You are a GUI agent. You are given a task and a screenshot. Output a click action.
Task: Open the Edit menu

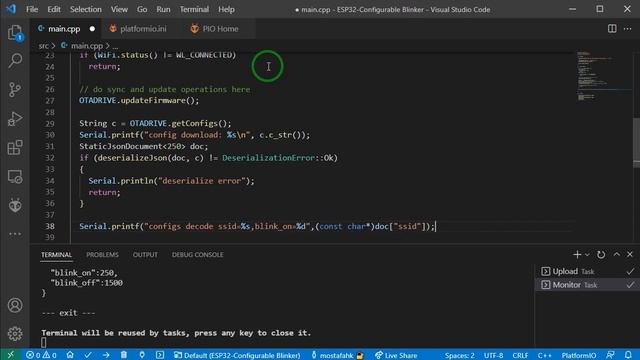pos(54,9)
